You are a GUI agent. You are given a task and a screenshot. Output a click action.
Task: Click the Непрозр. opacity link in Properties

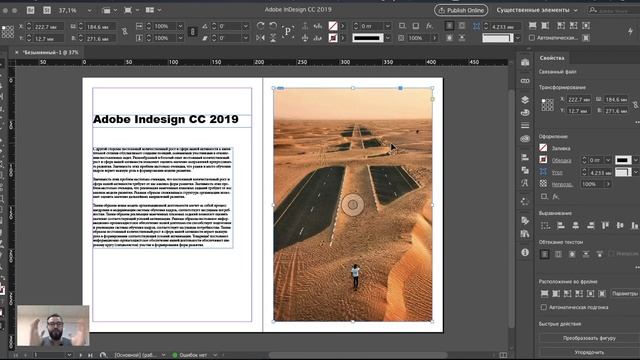(x=562, y=184)
